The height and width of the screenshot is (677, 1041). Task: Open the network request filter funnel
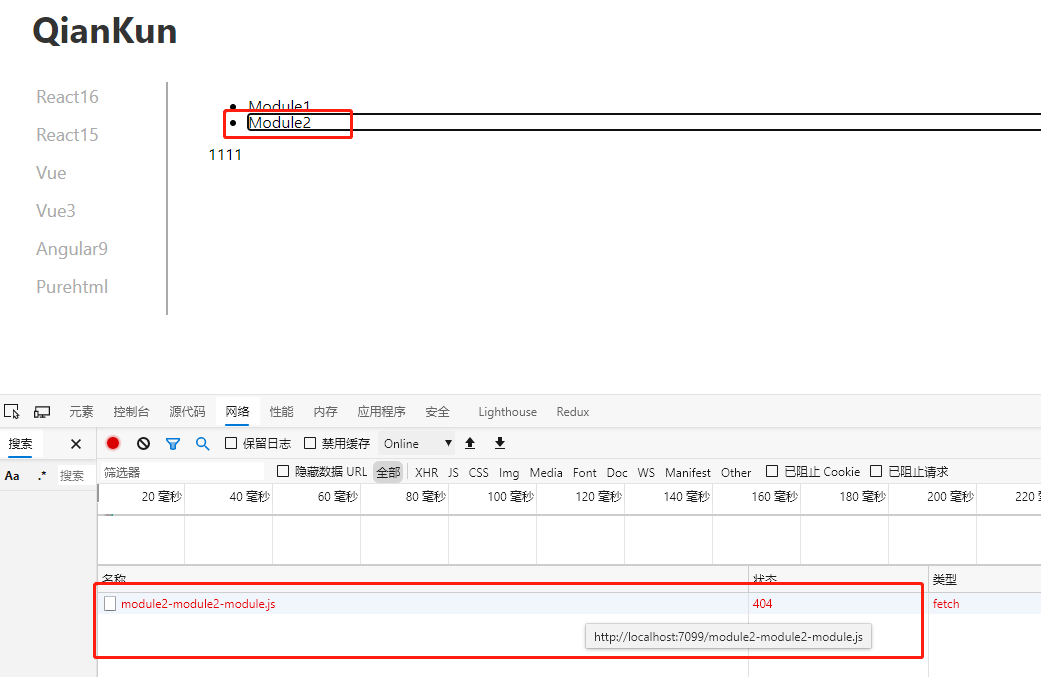point(172,443)
